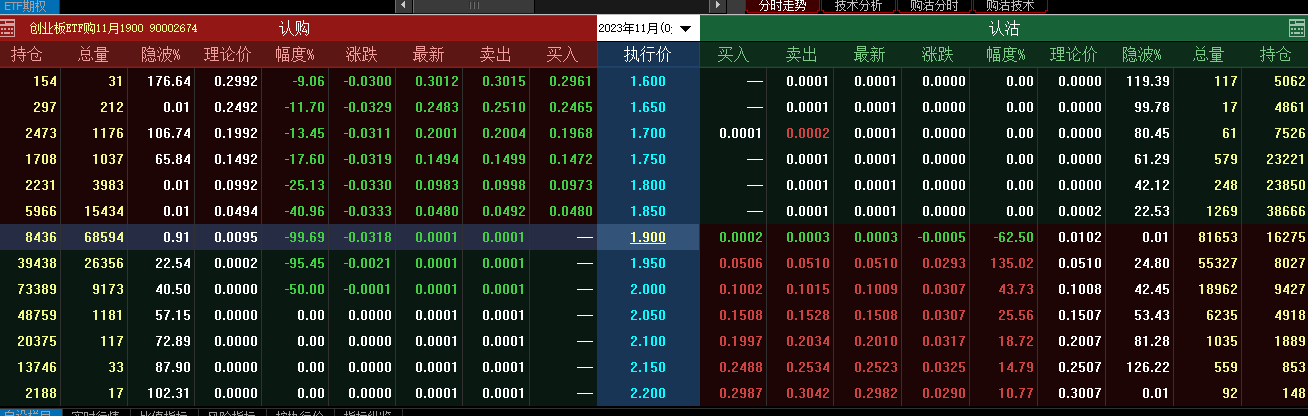Click put implied volatility 126.22
Viewport: 1308px width, 416px height.
[1148, 367]
